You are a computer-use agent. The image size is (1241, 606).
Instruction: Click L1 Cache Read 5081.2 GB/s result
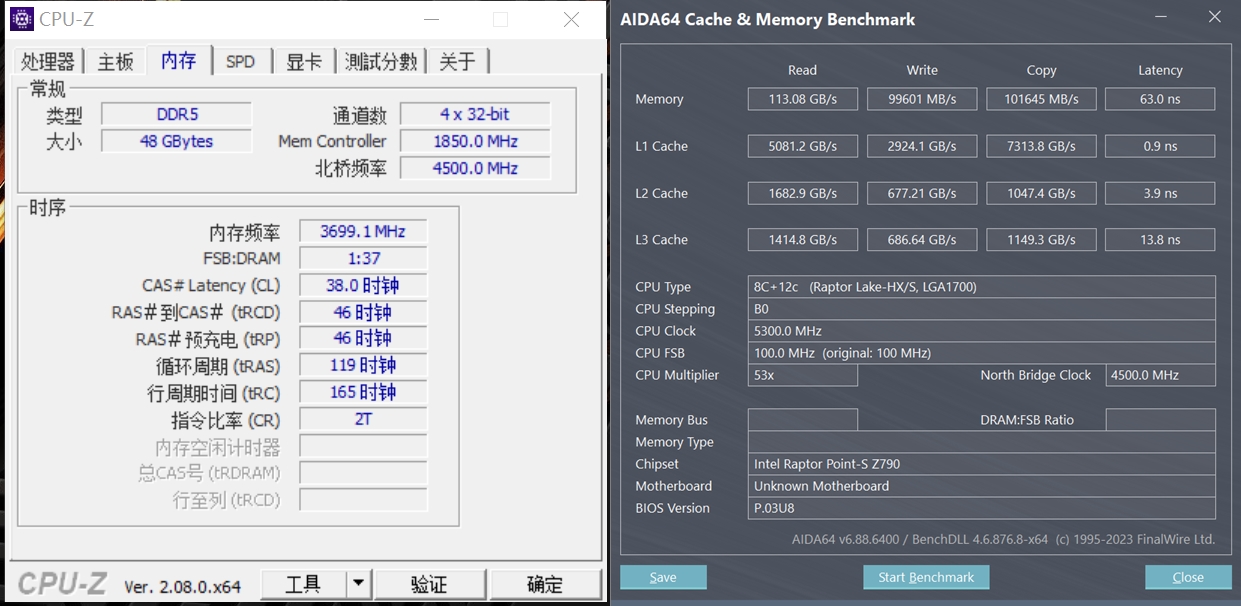(802, 146)
